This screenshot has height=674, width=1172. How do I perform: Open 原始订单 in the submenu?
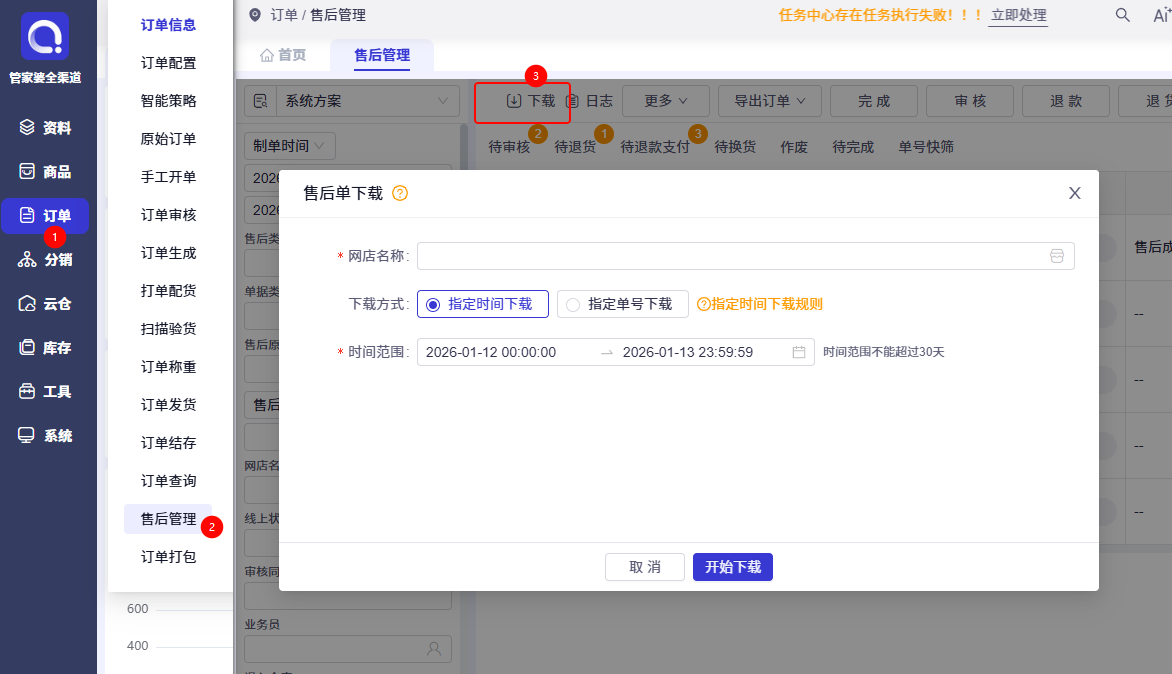click(168, 139)
